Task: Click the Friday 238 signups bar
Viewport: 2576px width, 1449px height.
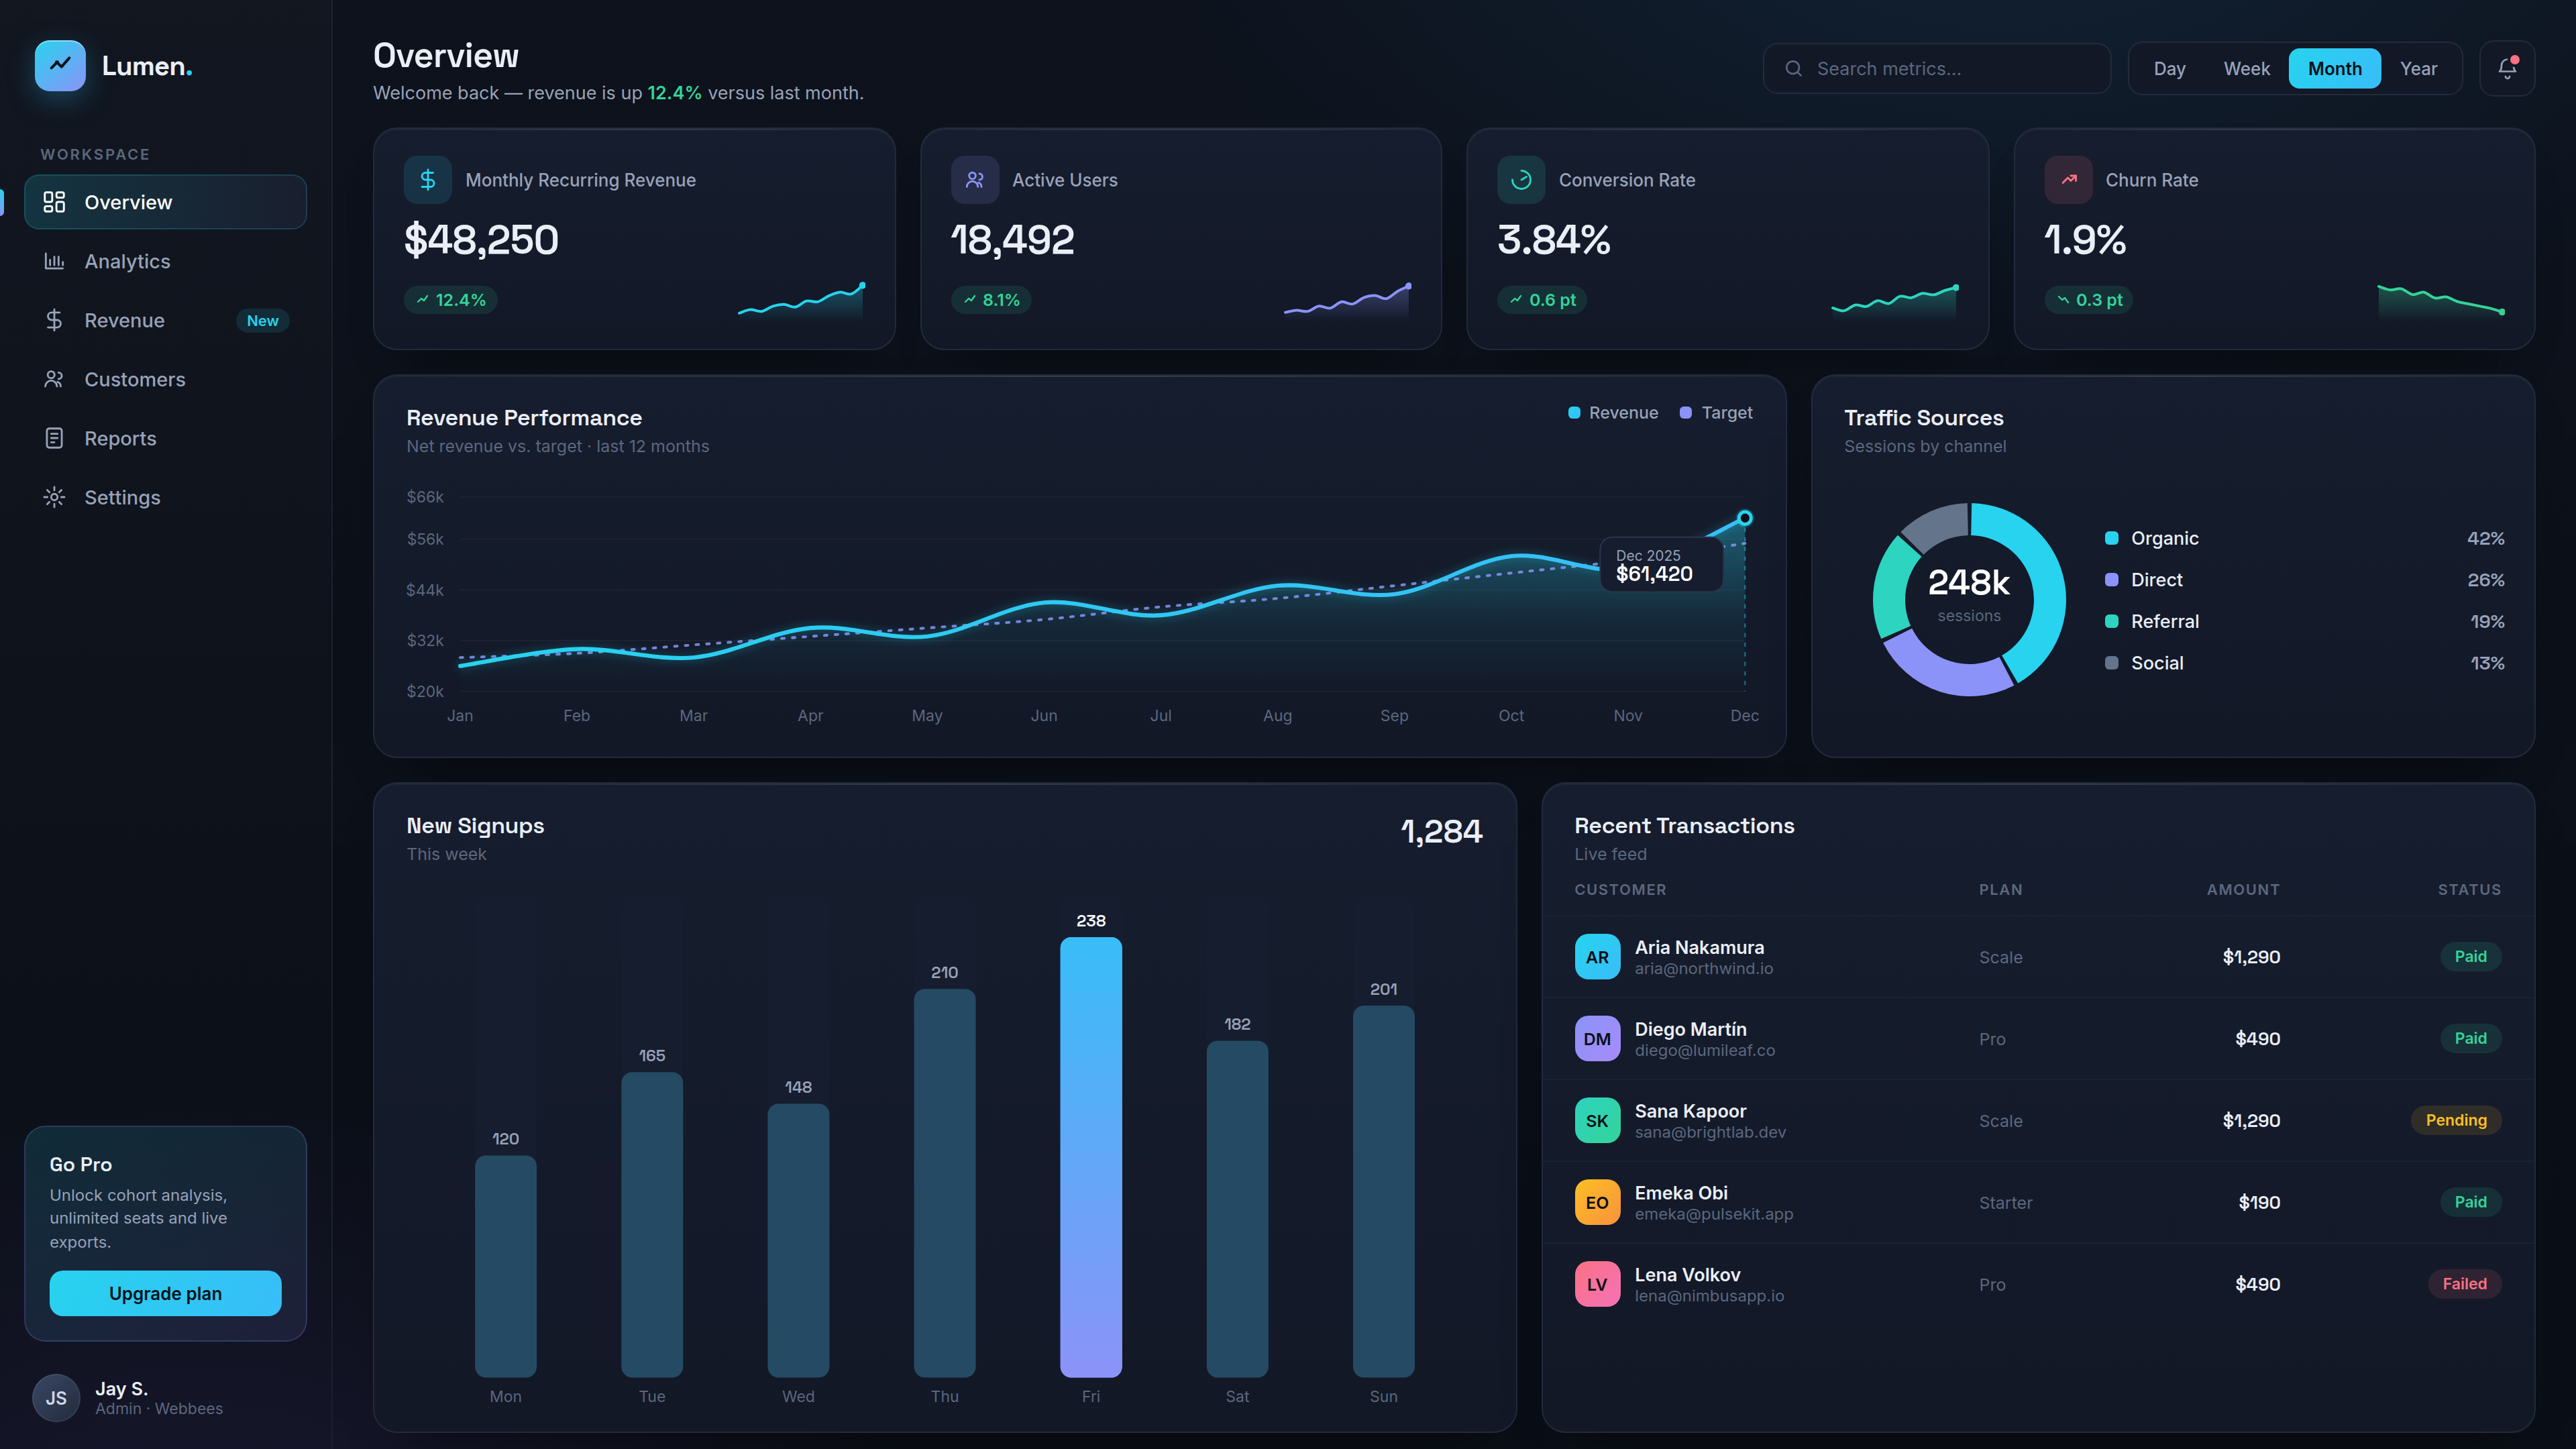Action: pyautogui.click(x=1091, y=1157)
